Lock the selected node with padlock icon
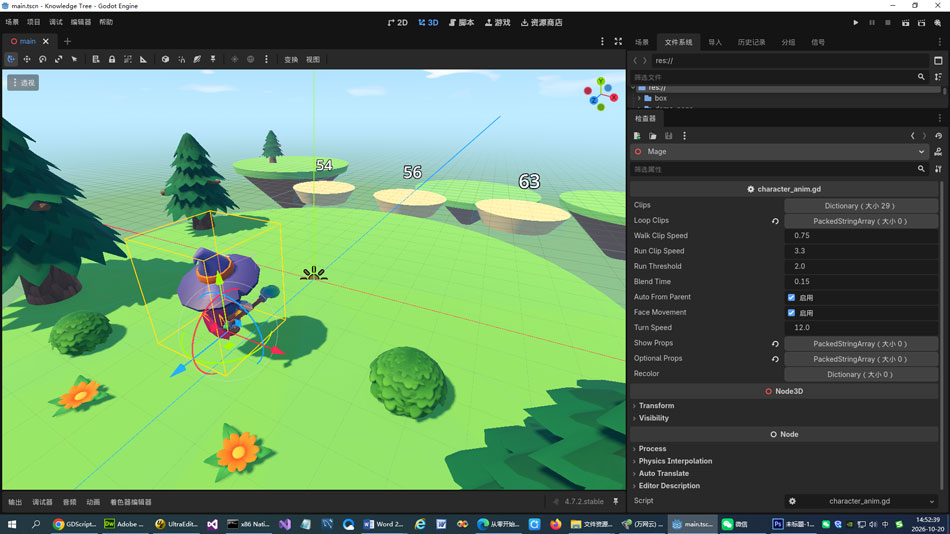 point(111,59)
